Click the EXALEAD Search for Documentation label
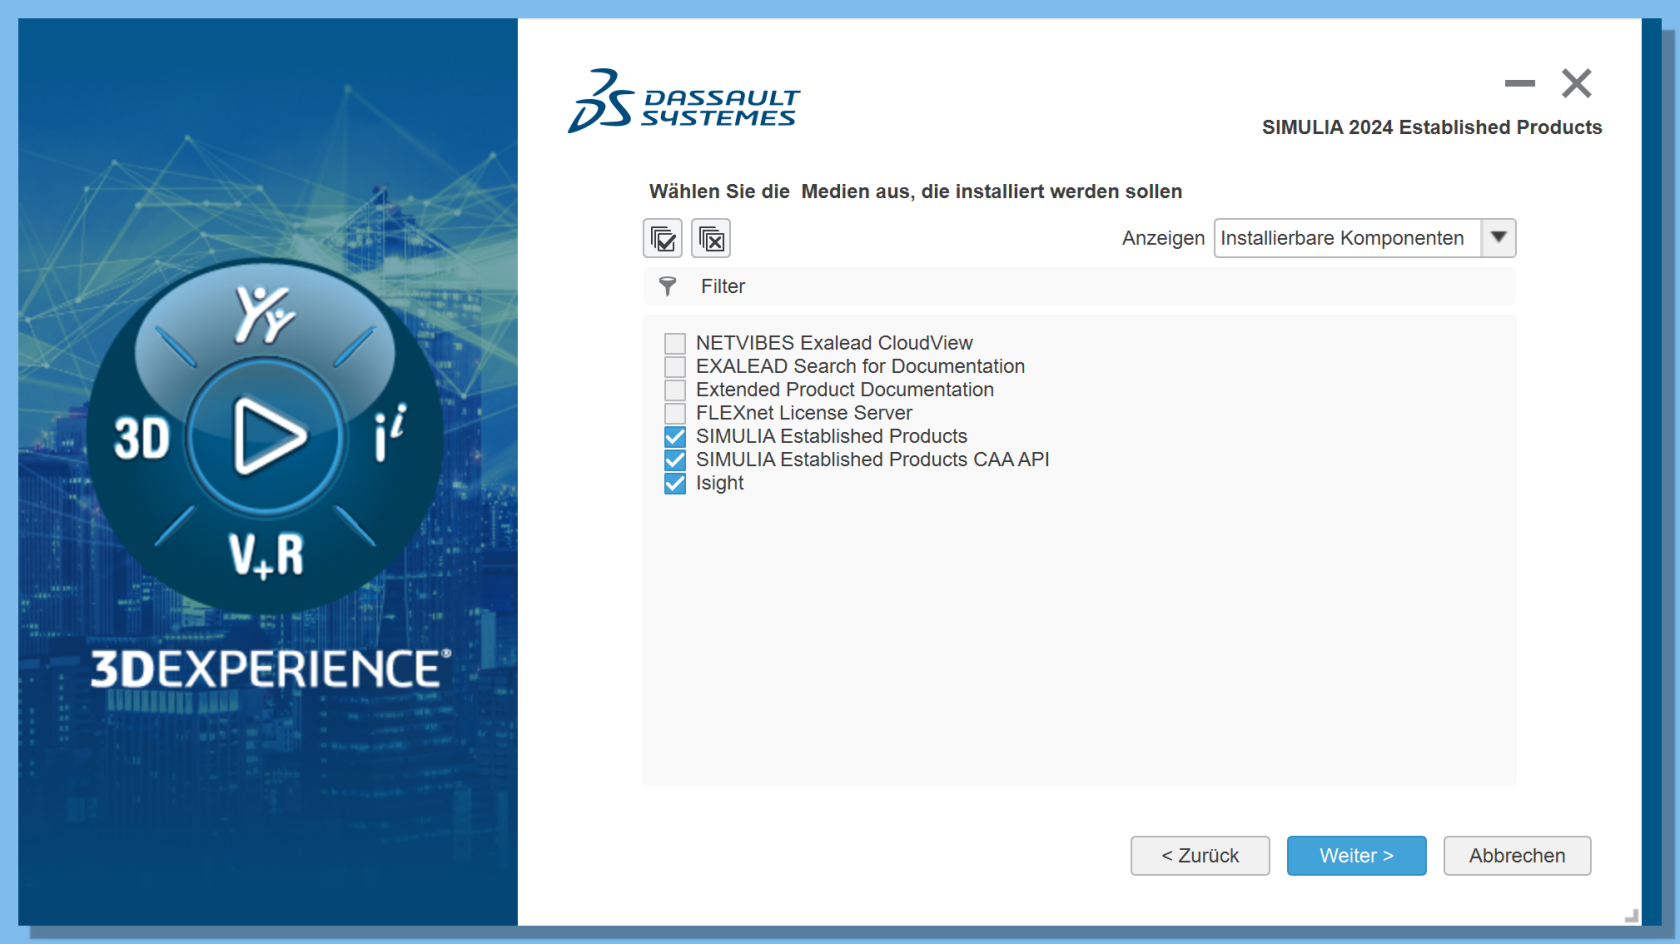 point(860,366)
